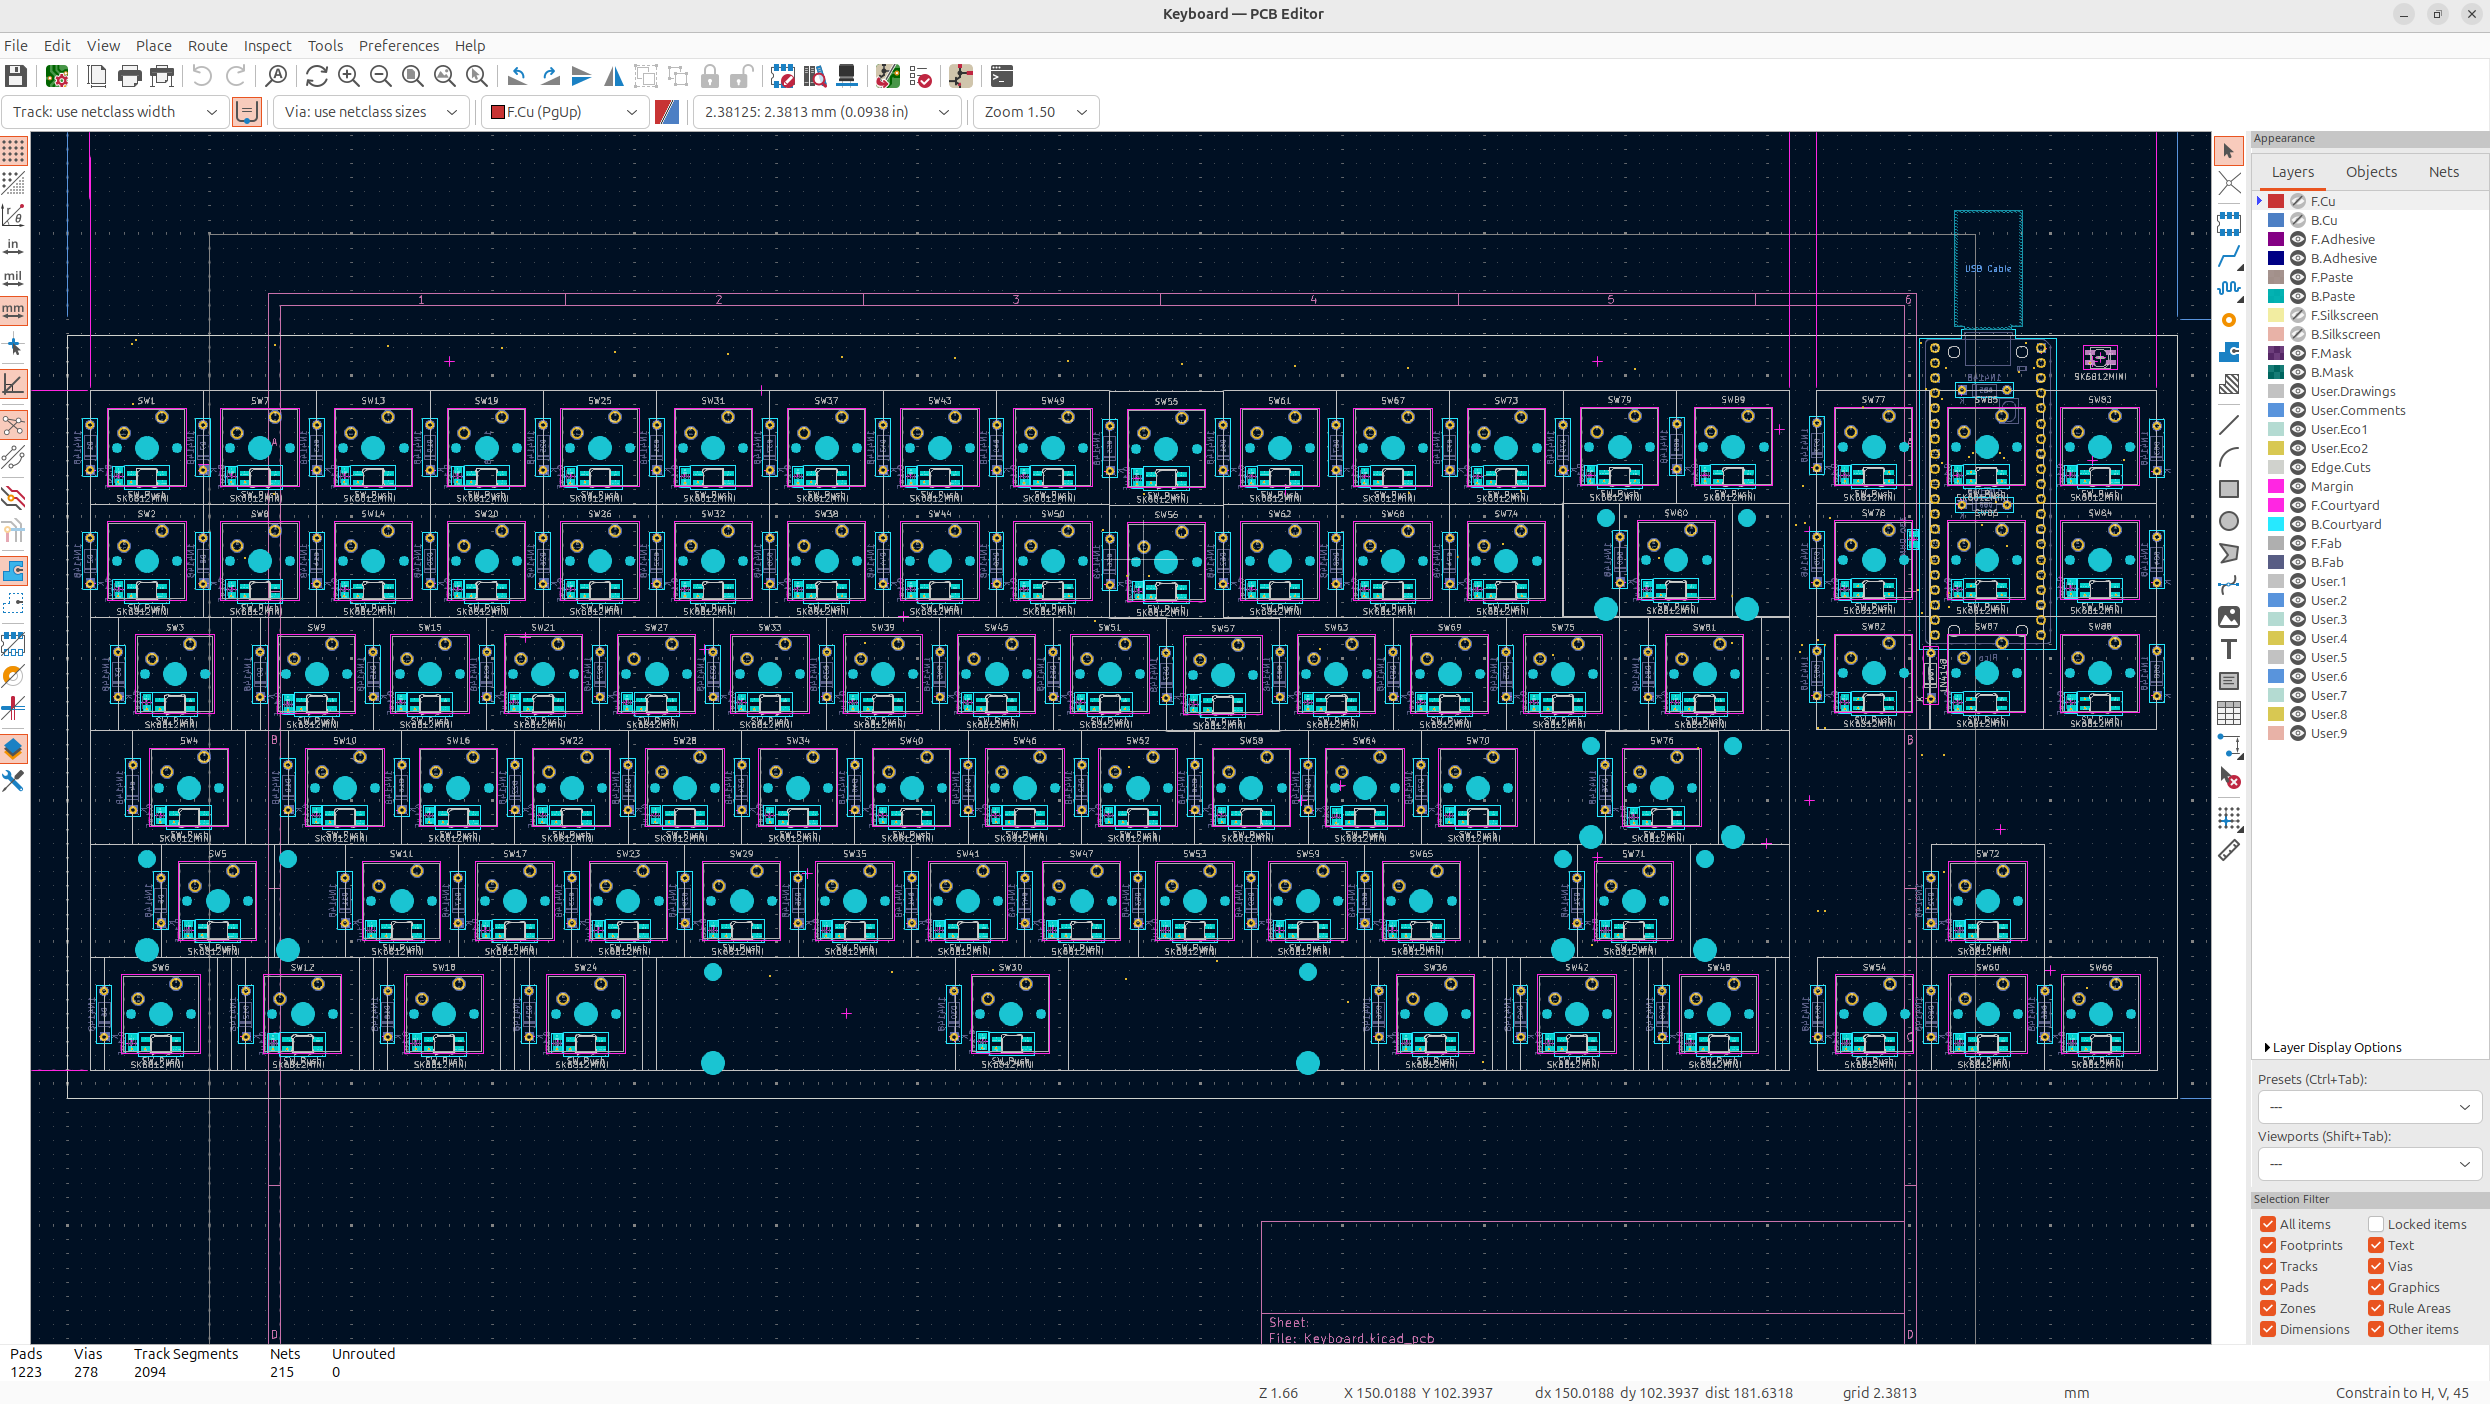The height and width of the screenshot is (1404, 2490).
Task: Open the grid size dropdown
Action: pos(827,112)
